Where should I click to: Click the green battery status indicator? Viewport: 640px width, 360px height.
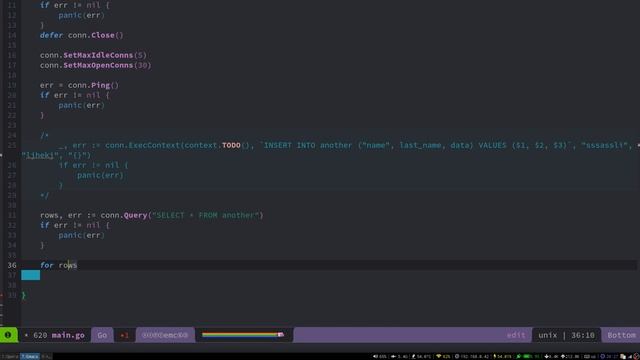pyautogui.click(x=528, y=356)
